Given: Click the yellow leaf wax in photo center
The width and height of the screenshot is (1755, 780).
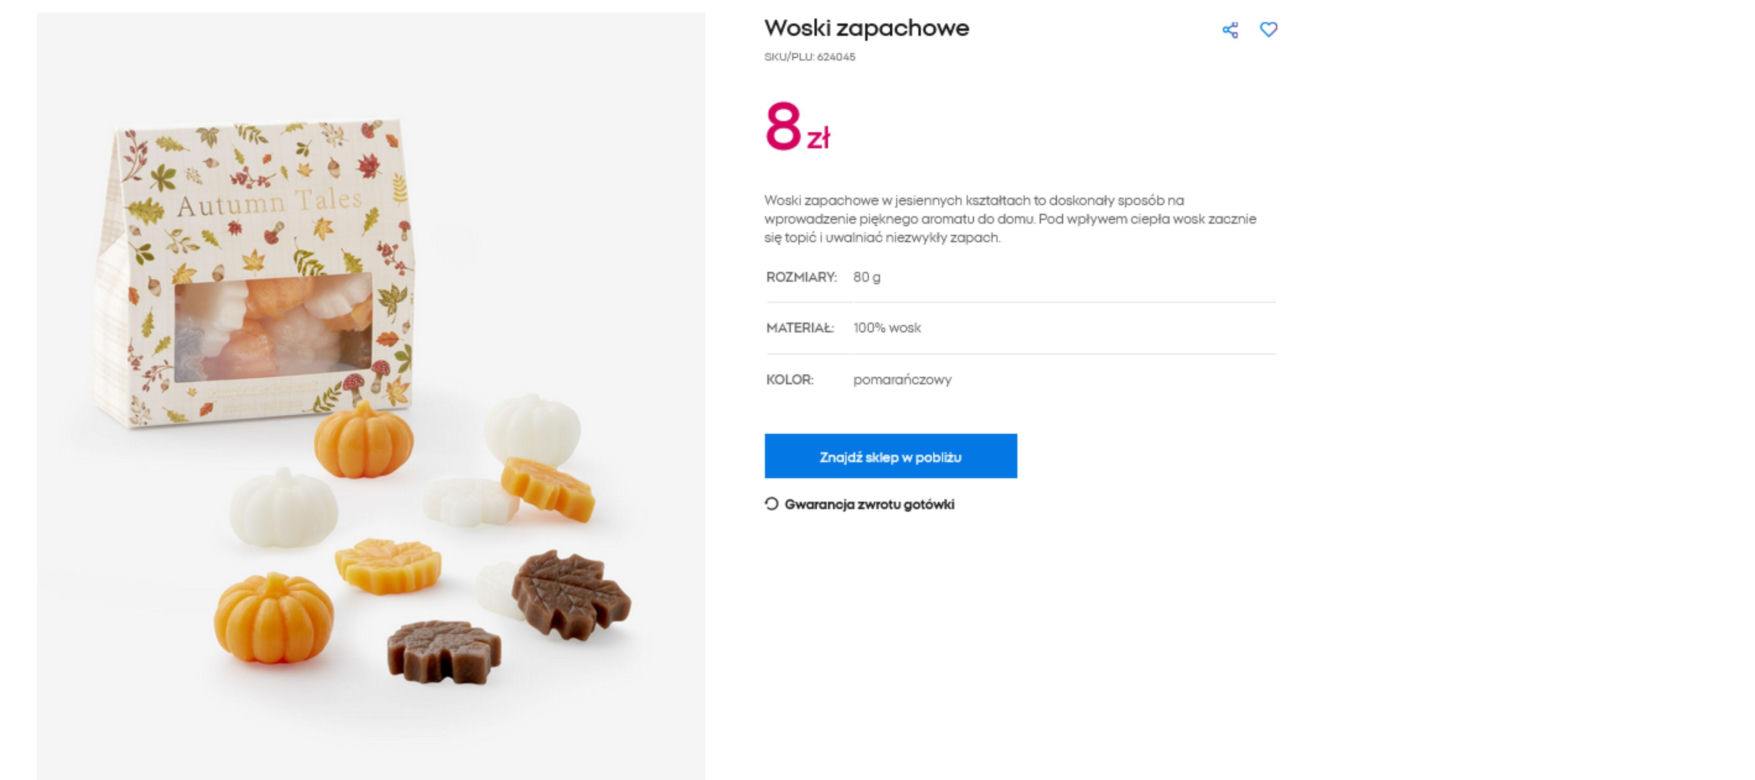Looking at the screenshot, I should (x=388, y=565).
